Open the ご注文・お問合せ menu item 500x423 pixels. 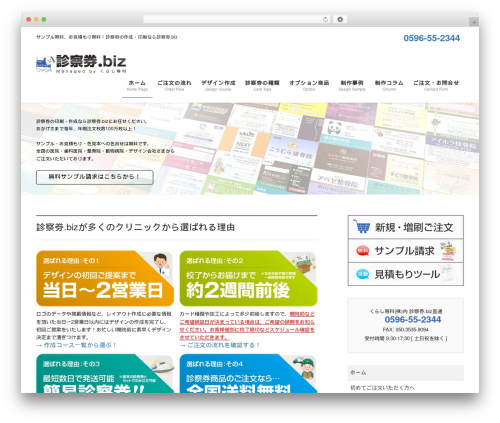436,85
